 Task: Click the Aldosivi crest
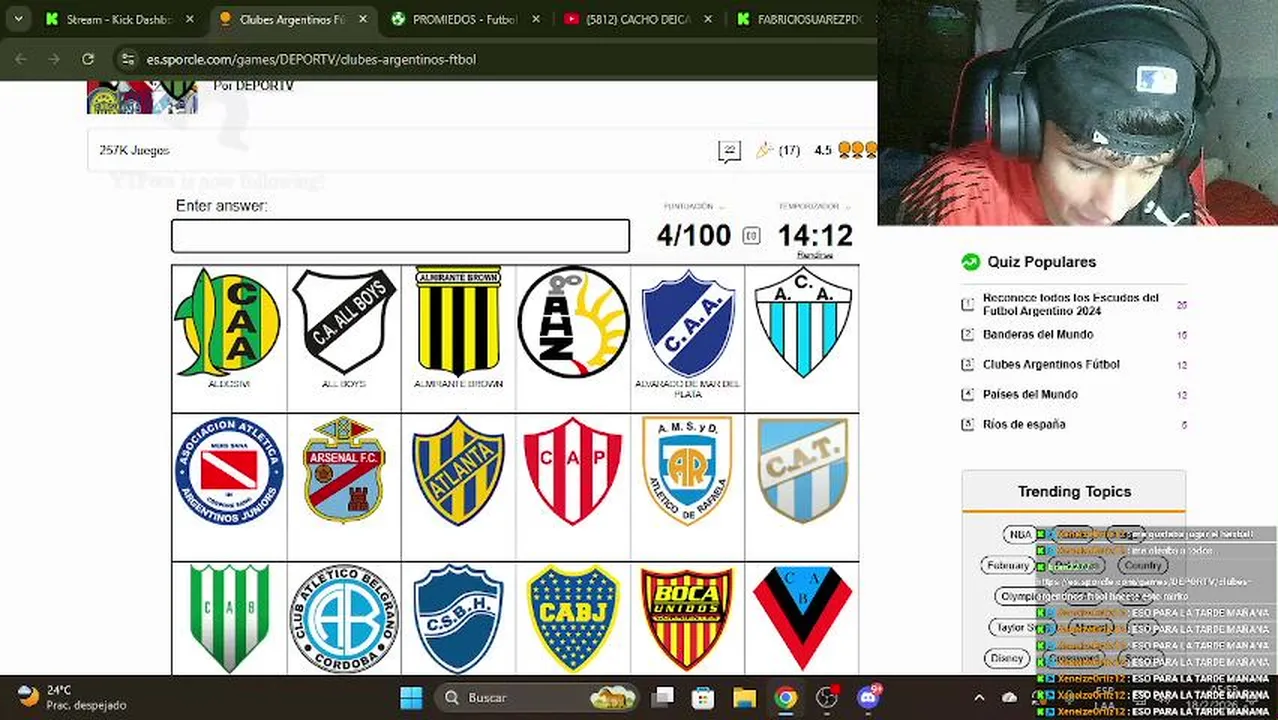click(228, 323)
